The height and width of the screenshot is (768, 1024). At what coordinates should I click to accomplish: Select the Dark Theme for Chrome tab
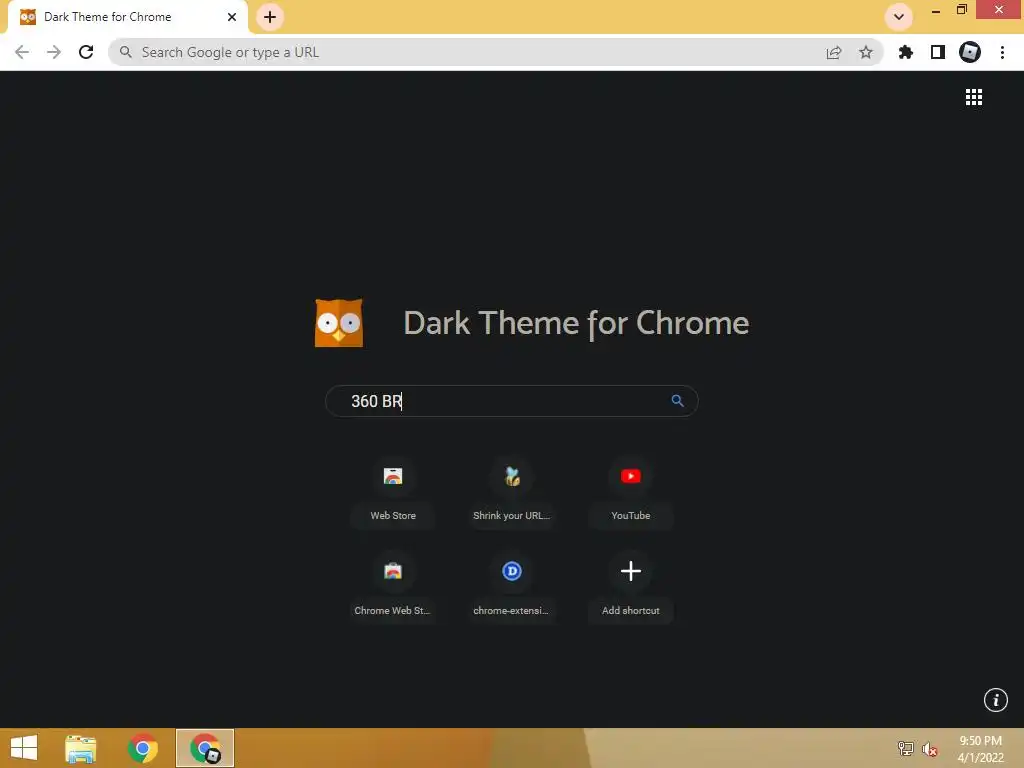click(x=127, y=17)
